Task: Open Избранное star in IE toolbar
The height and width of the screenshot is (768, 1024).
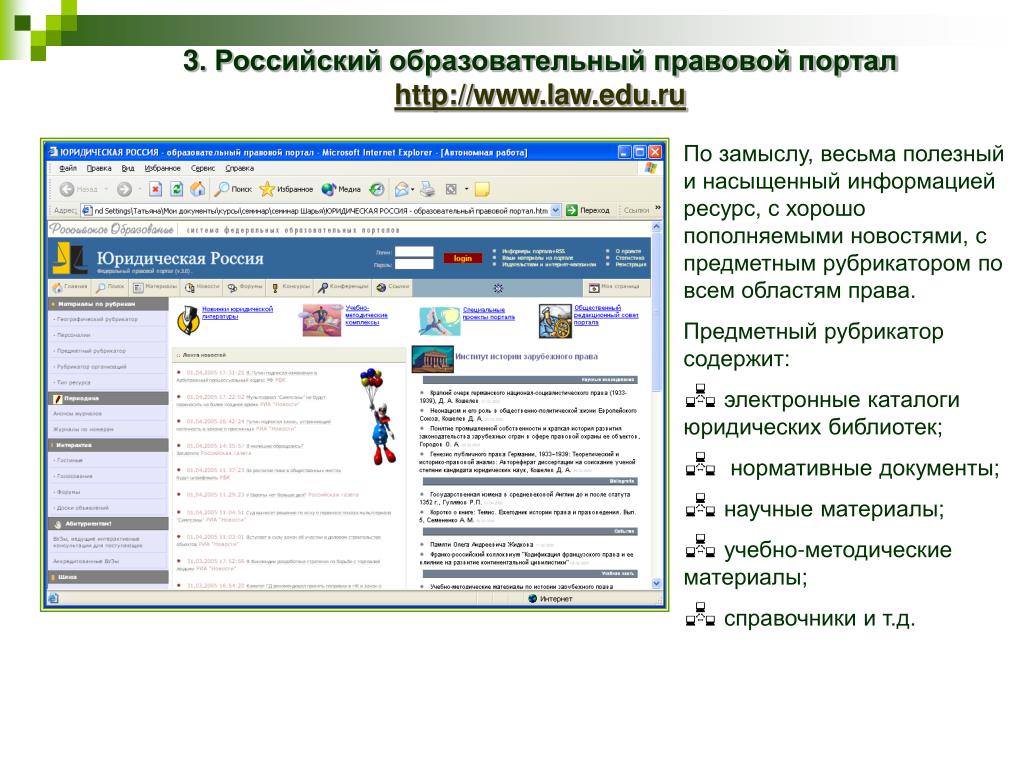Action: pos(286,189)
